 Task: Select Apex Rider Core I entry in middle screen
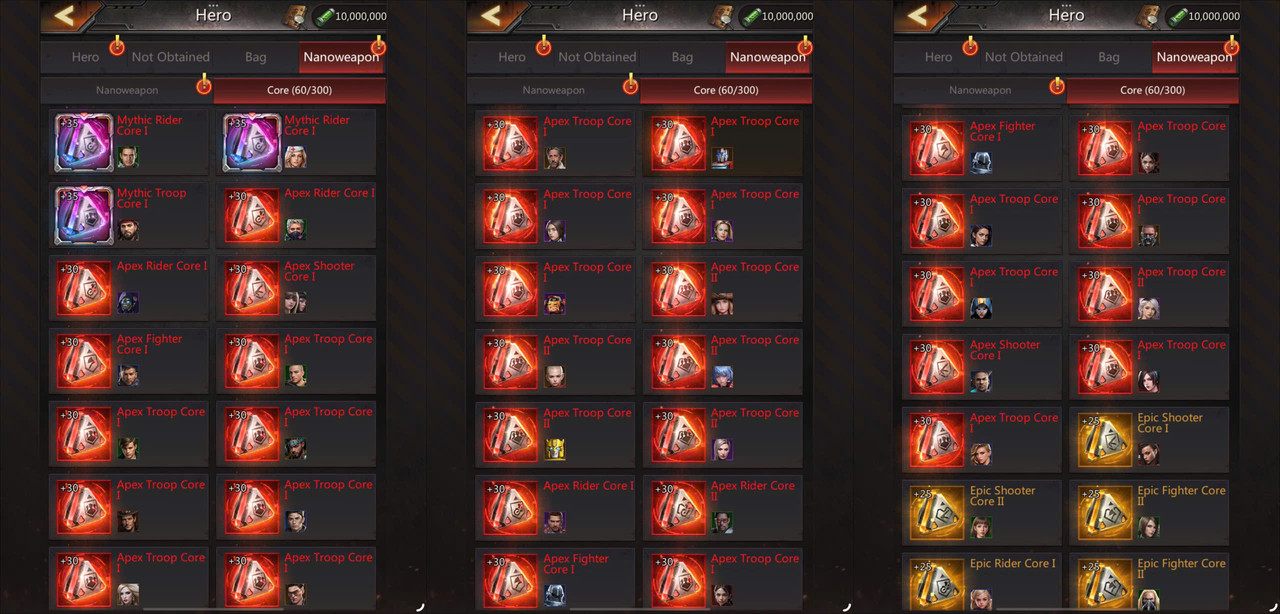click(555, 507)
